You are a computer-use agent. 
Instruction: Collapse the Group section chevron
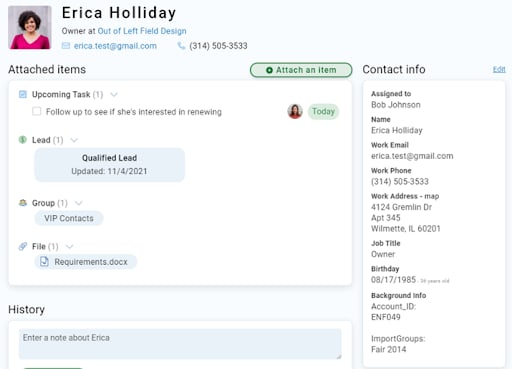coord(79,203)
